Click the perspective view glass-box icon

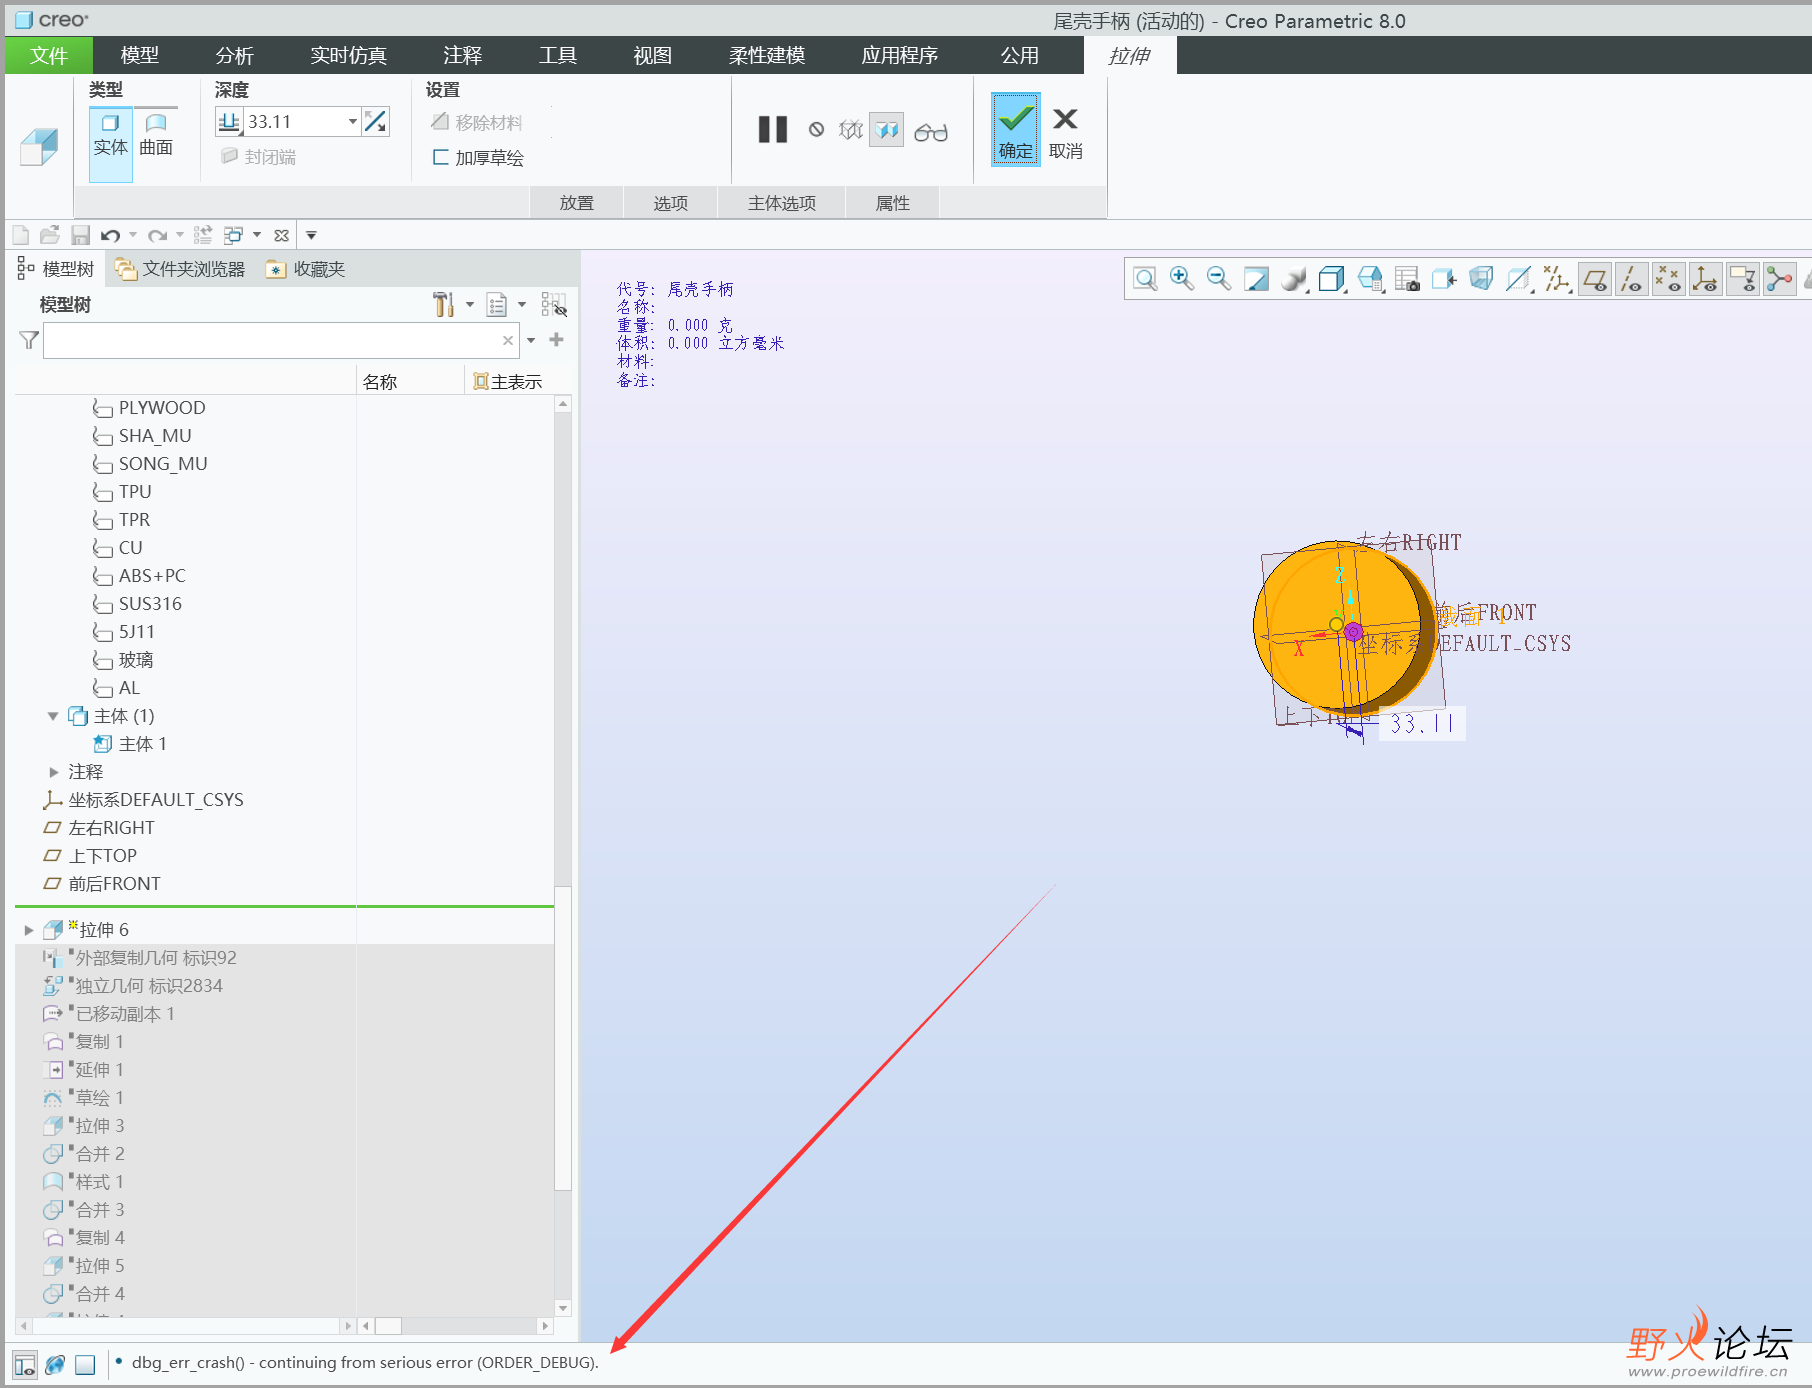pyautogui.click(x=1481, y=279)
